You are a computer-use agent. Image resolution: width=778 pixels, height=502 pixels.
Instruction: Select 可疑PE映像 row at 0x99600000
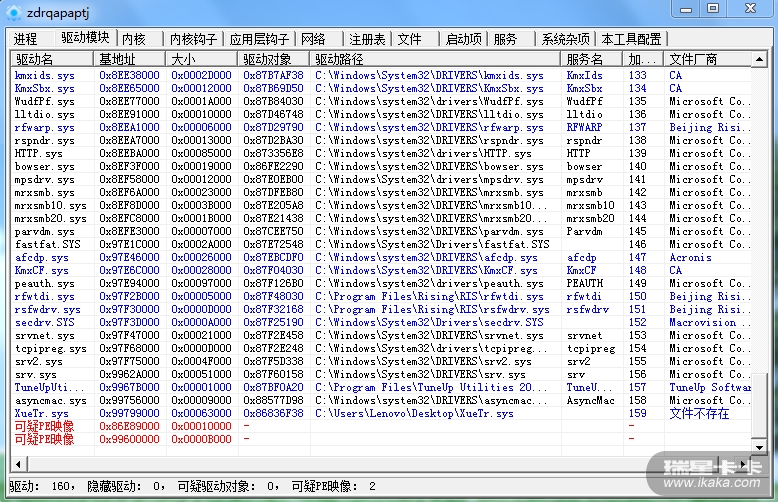381,439
